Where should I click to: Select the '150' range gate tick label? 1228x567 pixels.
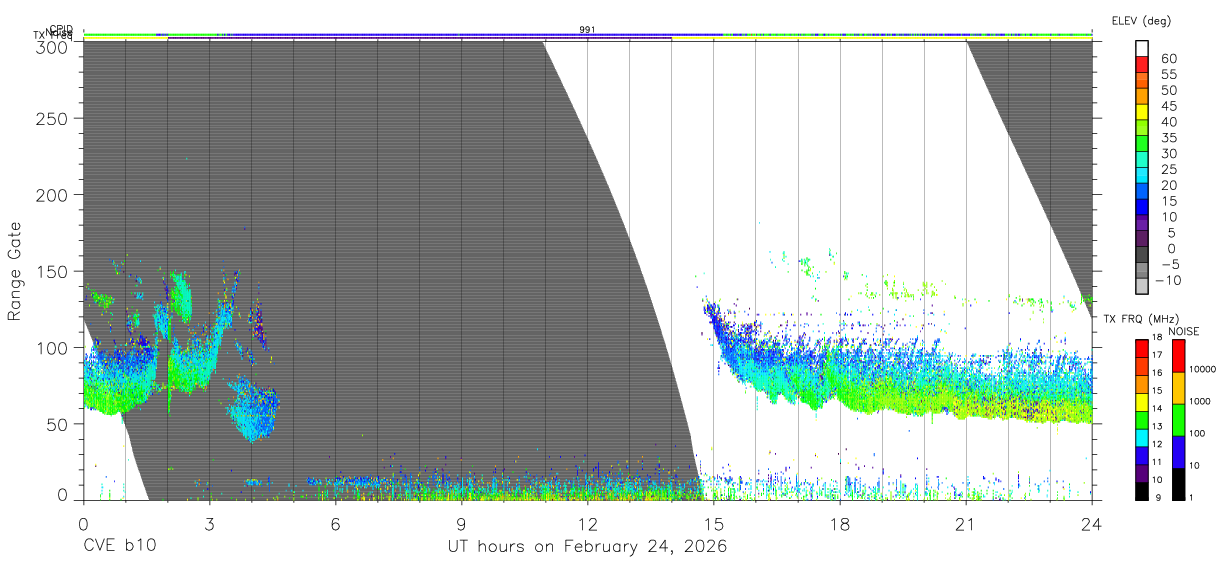(x=51, y=271)
